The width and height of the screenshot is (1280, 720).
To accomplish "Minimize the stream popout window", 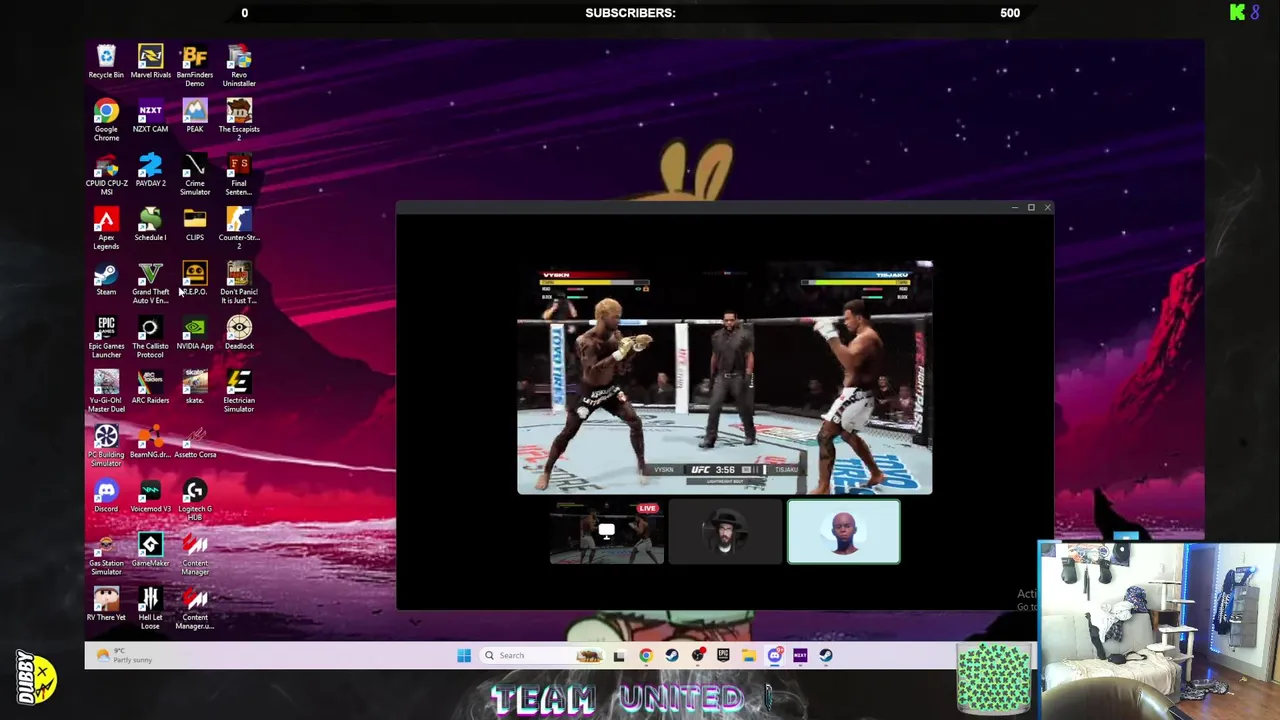I will click(1014, 208).
